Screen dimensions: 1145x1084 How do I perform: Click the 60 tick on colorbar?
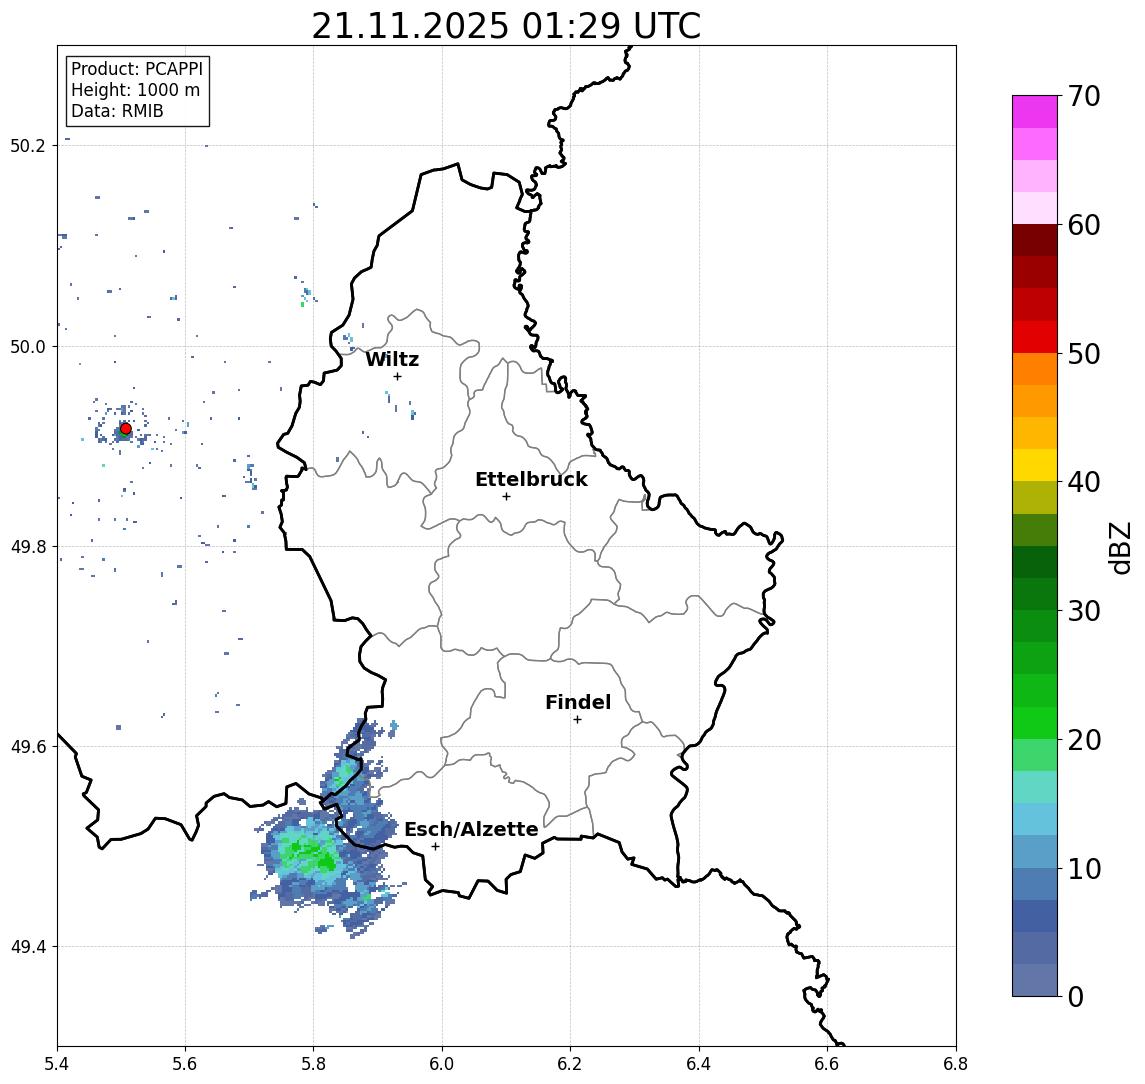click(x=1084, y=225)
